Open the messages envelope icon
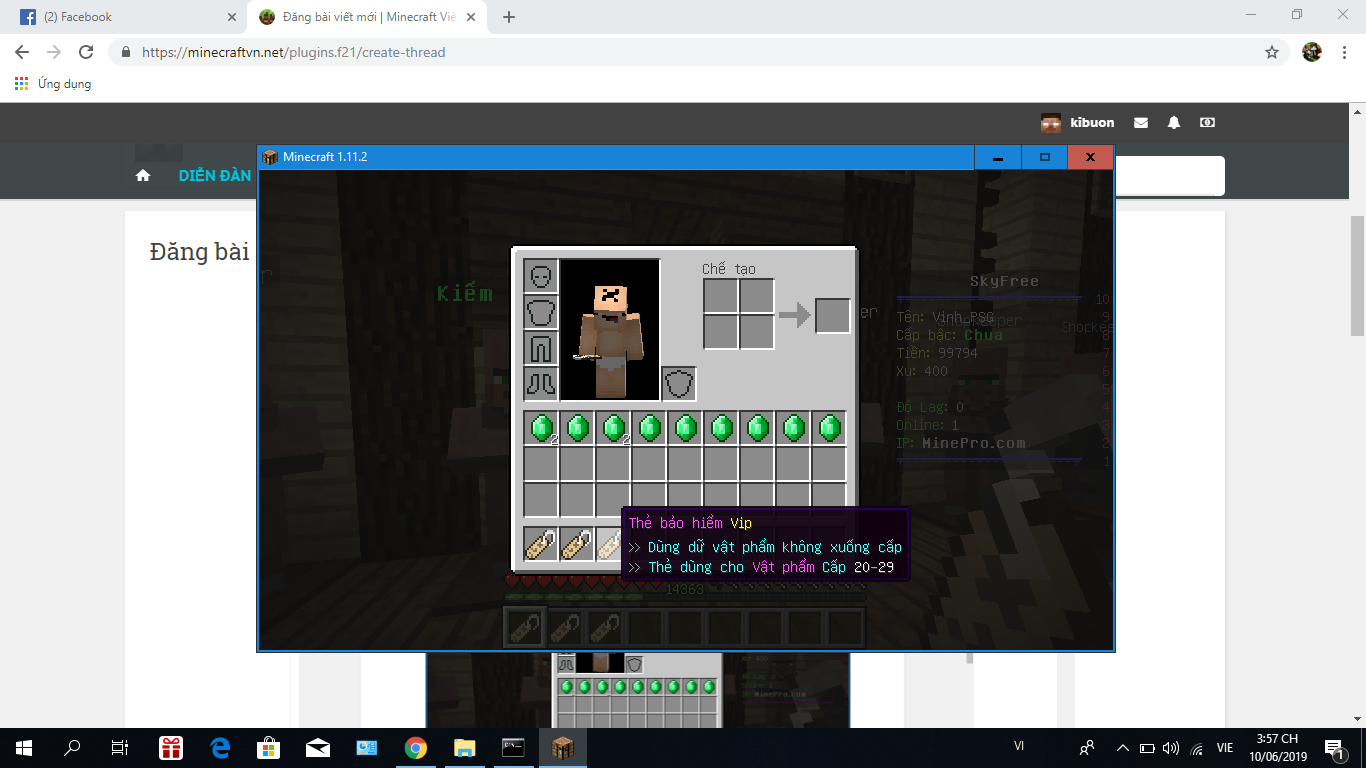This screenshot has height=768, width=1366. (1141, 123)
